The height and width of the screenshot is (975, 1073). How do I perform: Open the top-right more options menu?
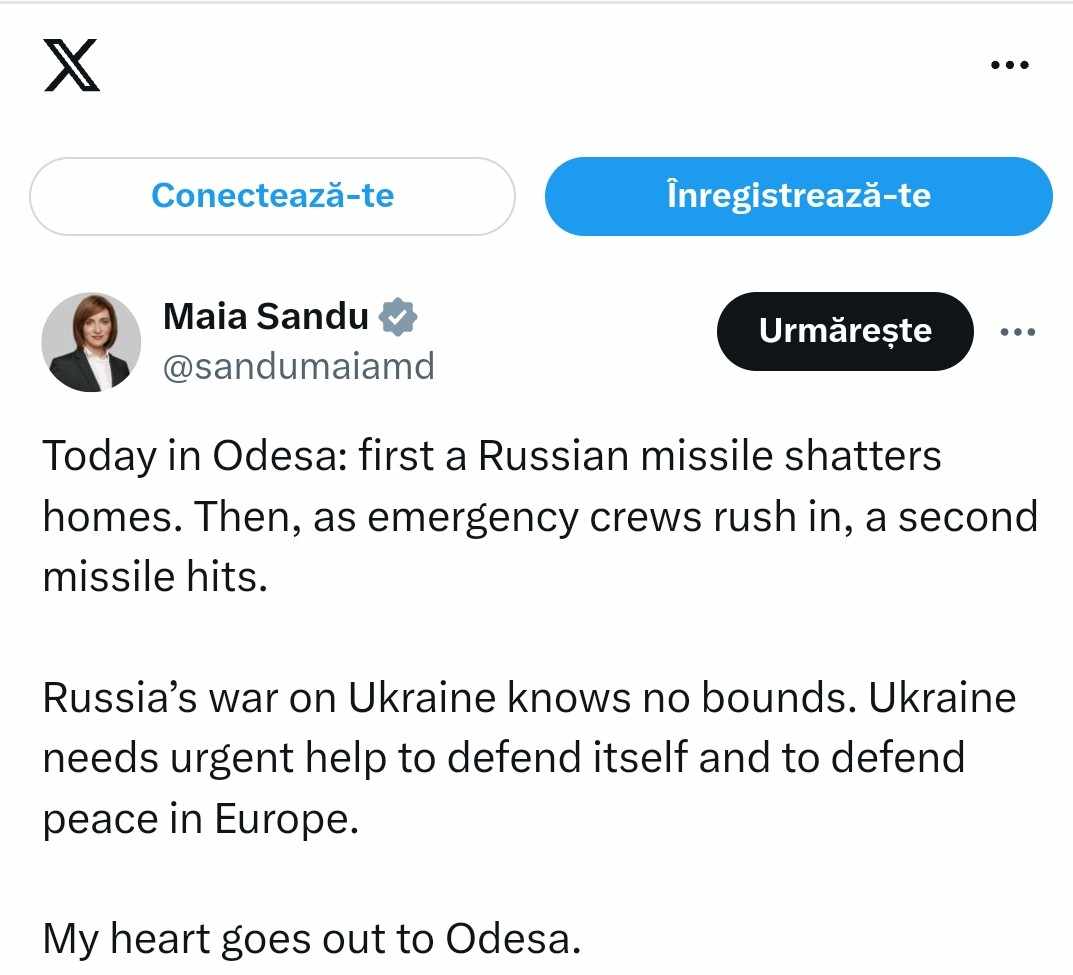[x=1009, y=66]
